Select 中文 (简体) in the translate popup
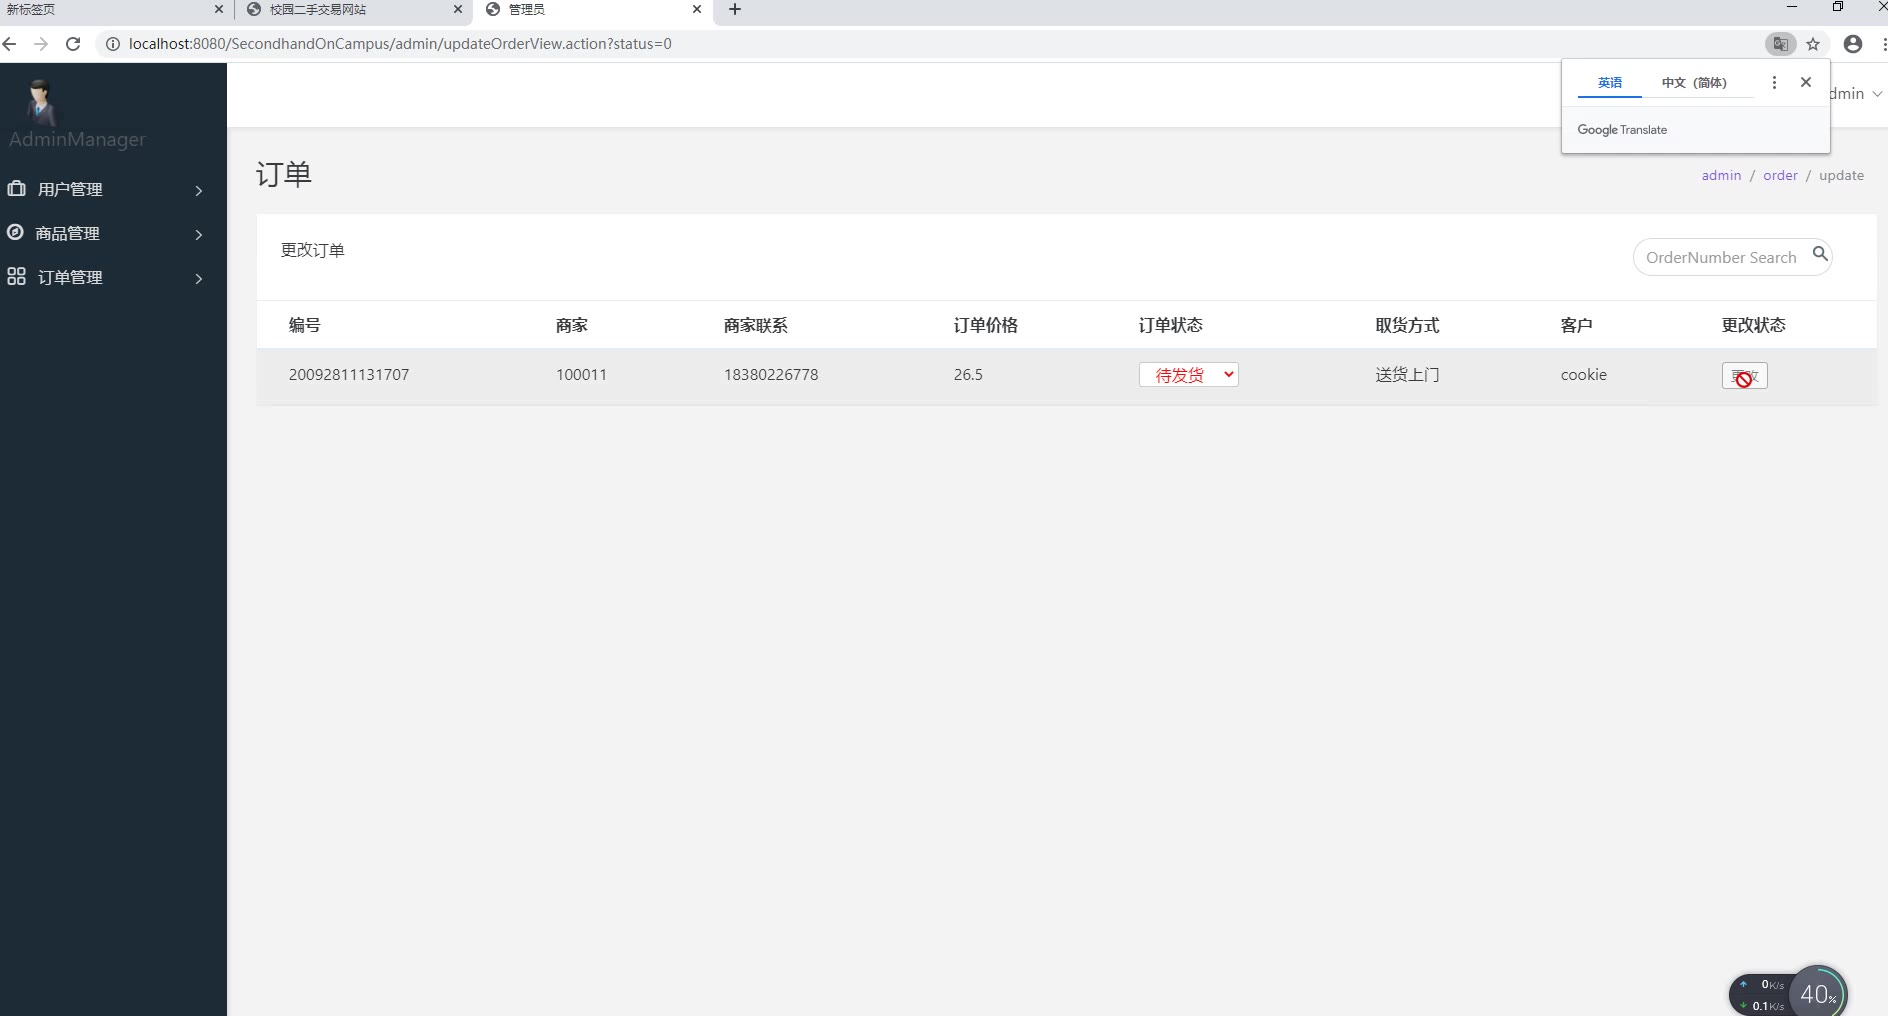Image resolution: width=1888 pixels, height=1016 pixels. tap(1694, 83)
